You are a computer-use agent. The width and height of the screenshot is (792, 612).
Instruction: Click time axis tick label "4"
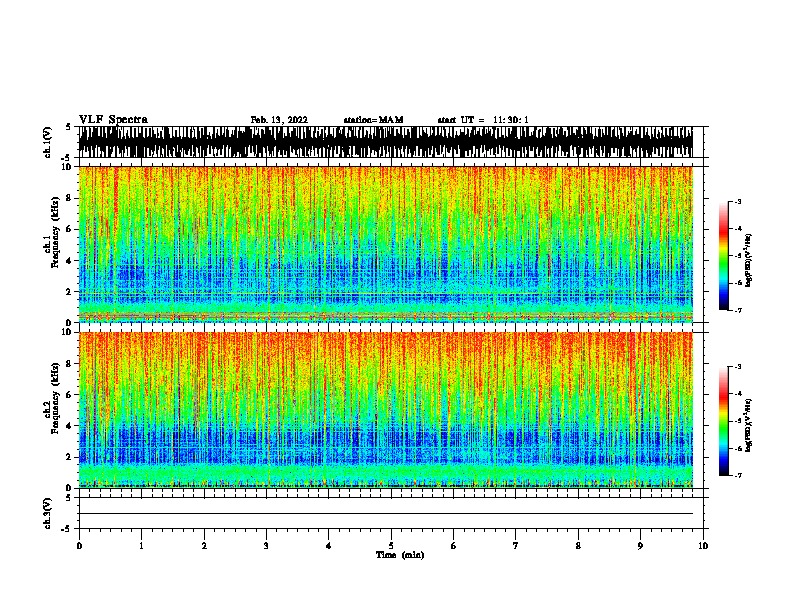click(x=329, y=546)
